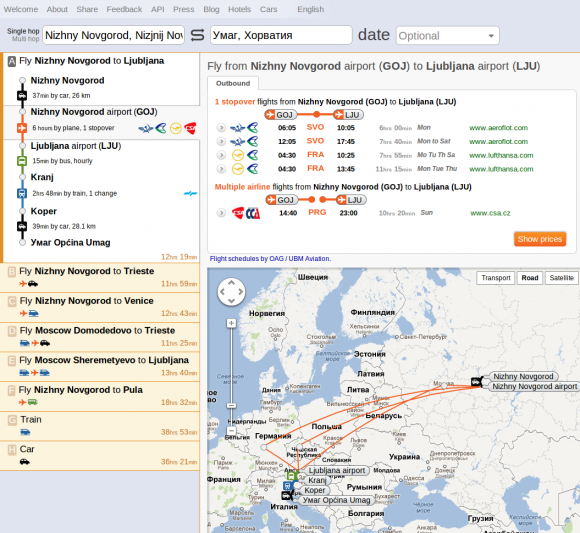Click green bus icon for Ljubljana to Kranj
This screenshot has height=533, width=580.
point(22,161)
